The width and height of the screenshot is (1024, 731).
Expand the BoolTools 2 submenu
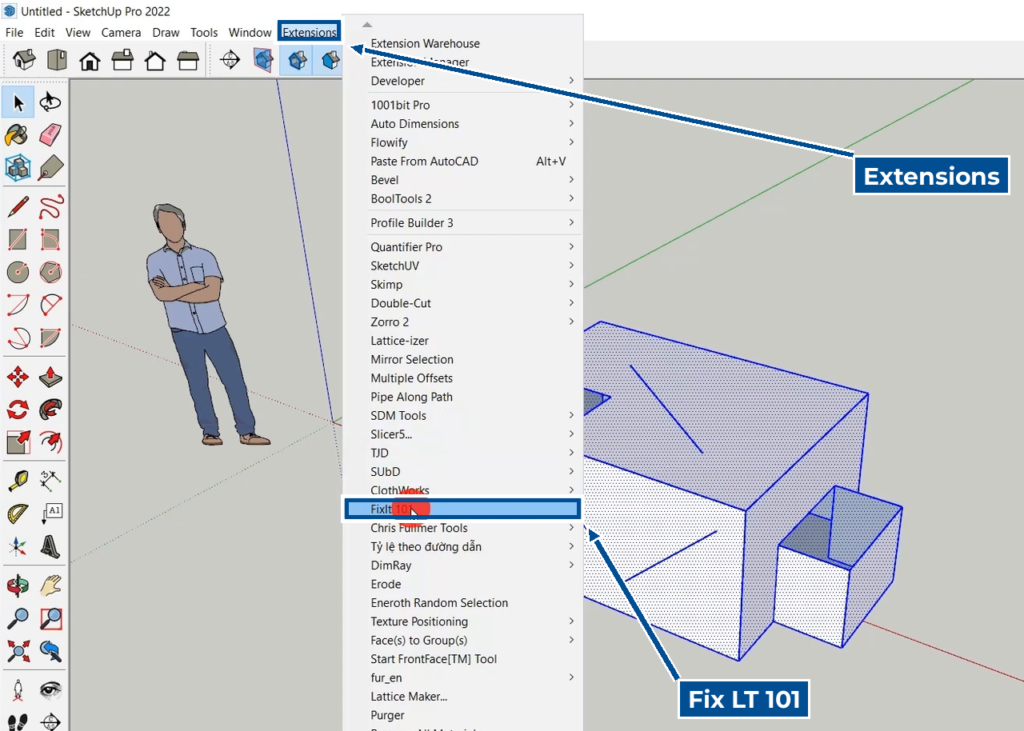tap(462, 199)
